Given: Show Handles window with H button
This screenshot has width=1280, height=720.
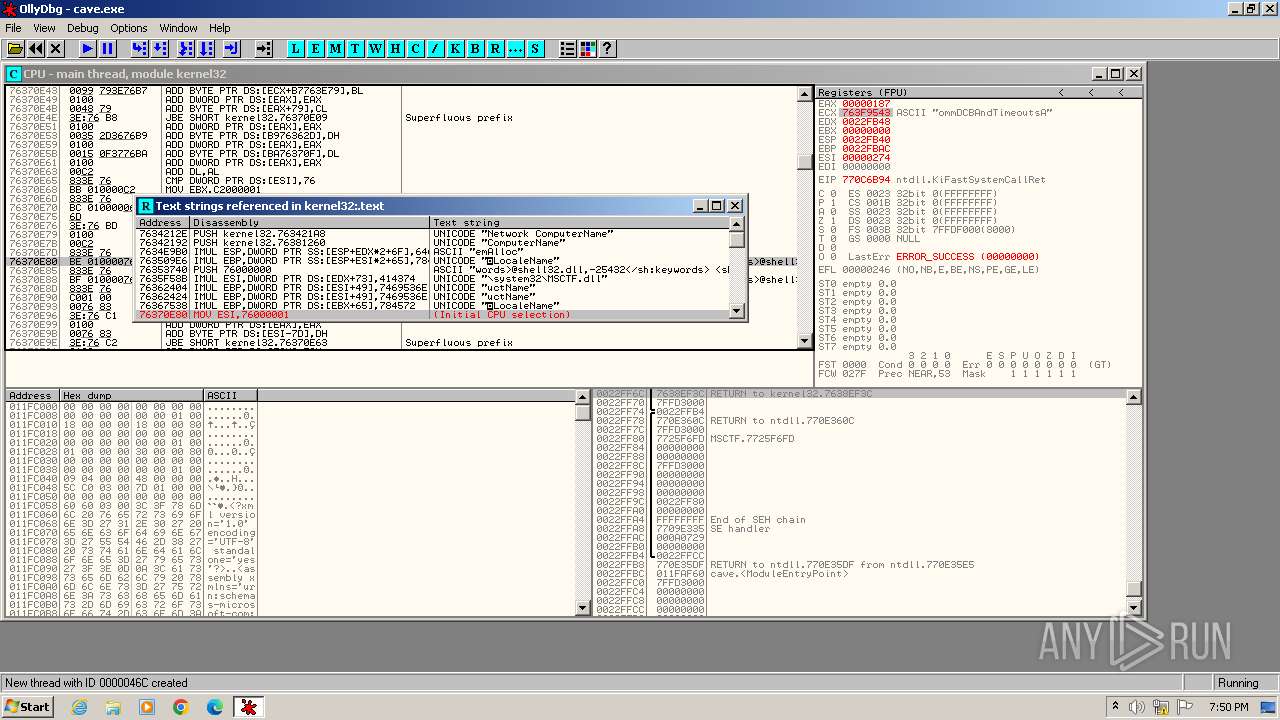Looking at the screenshot, I should coord(395,48).
